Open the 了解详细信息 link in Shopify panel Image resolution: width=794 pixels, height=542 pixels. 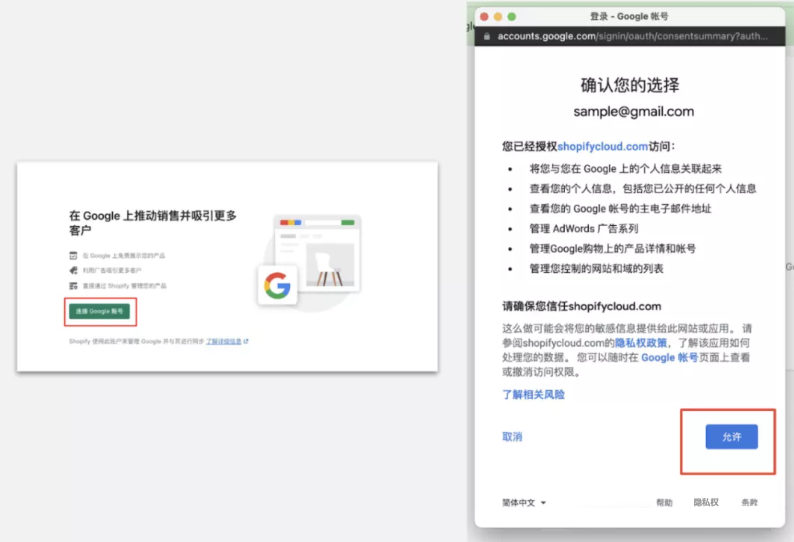[223, 341]
